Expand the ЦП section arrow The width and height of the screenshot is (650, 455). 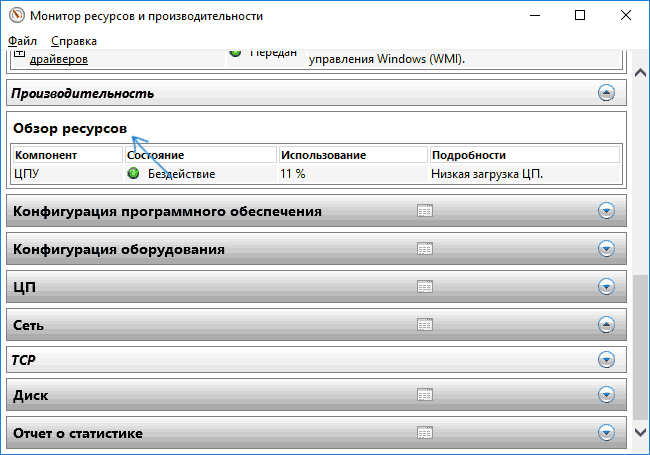606,287
